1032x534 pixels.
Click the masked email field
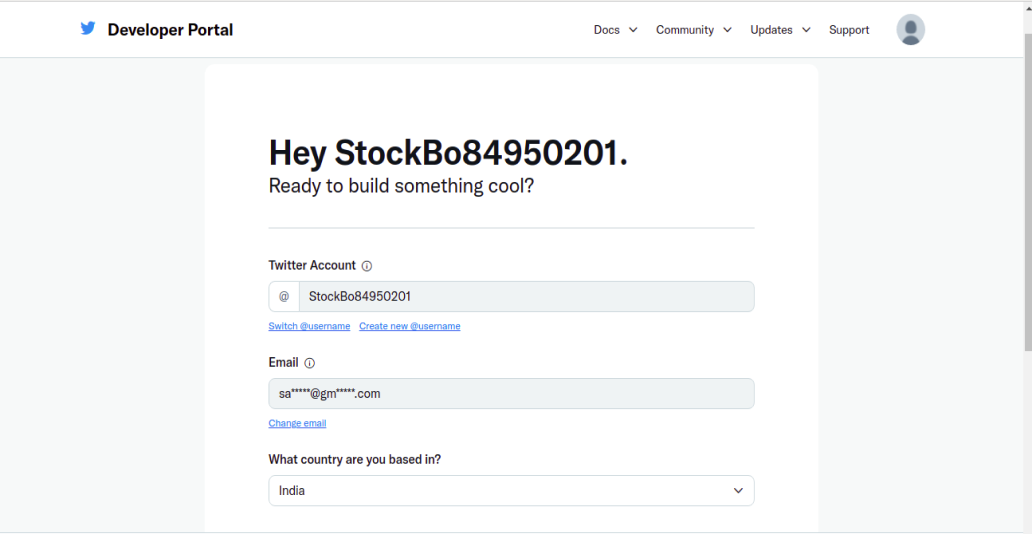click(511, 394)
